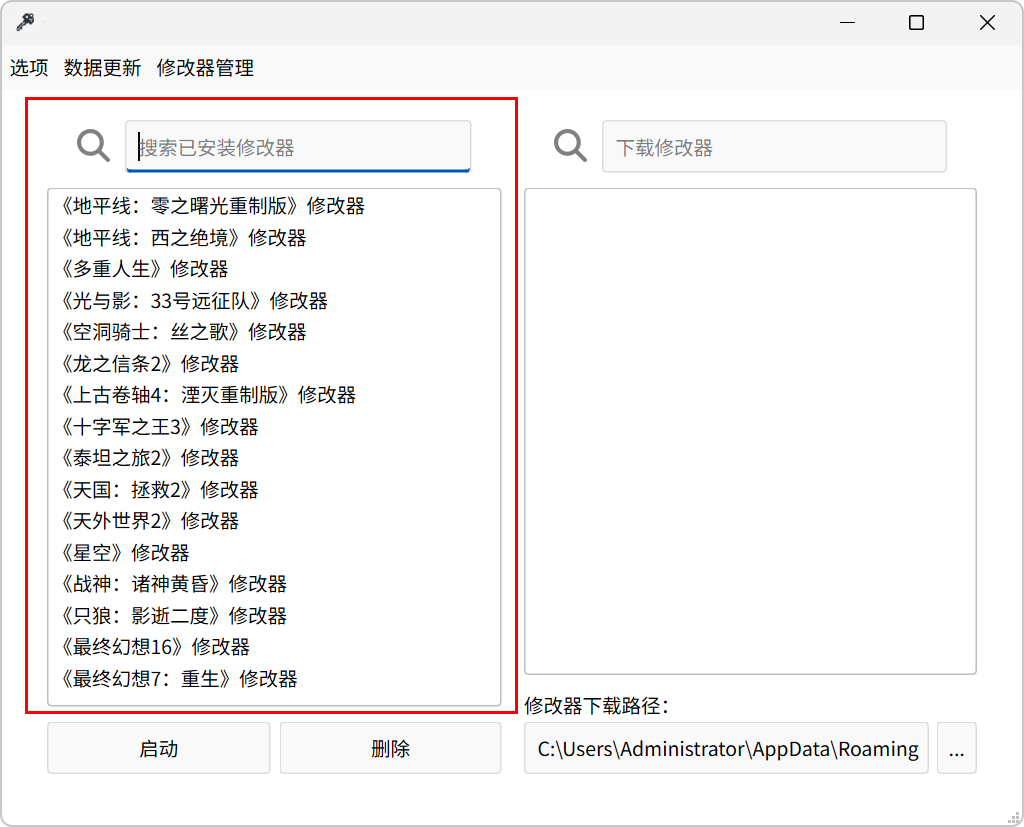Select 《天国：拯救2》修改器
The width and height of the screenshot is (1024, 827).
[274, 490]
